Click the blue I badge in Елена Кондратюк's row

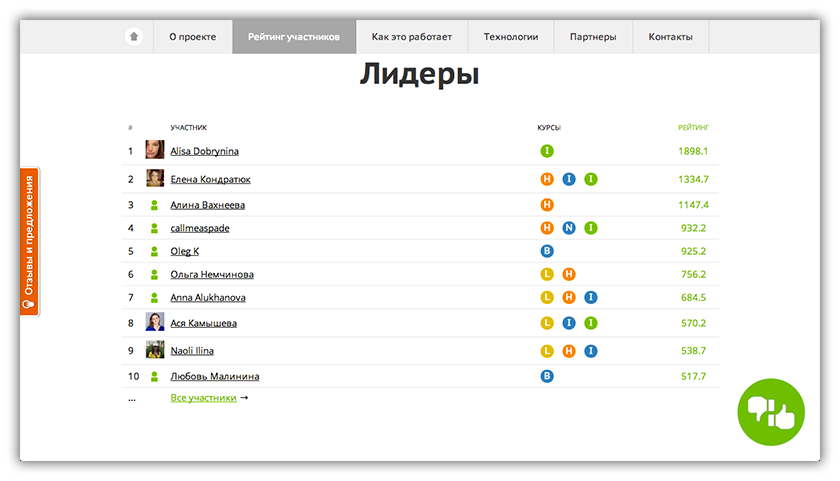(x=569, y=179)
